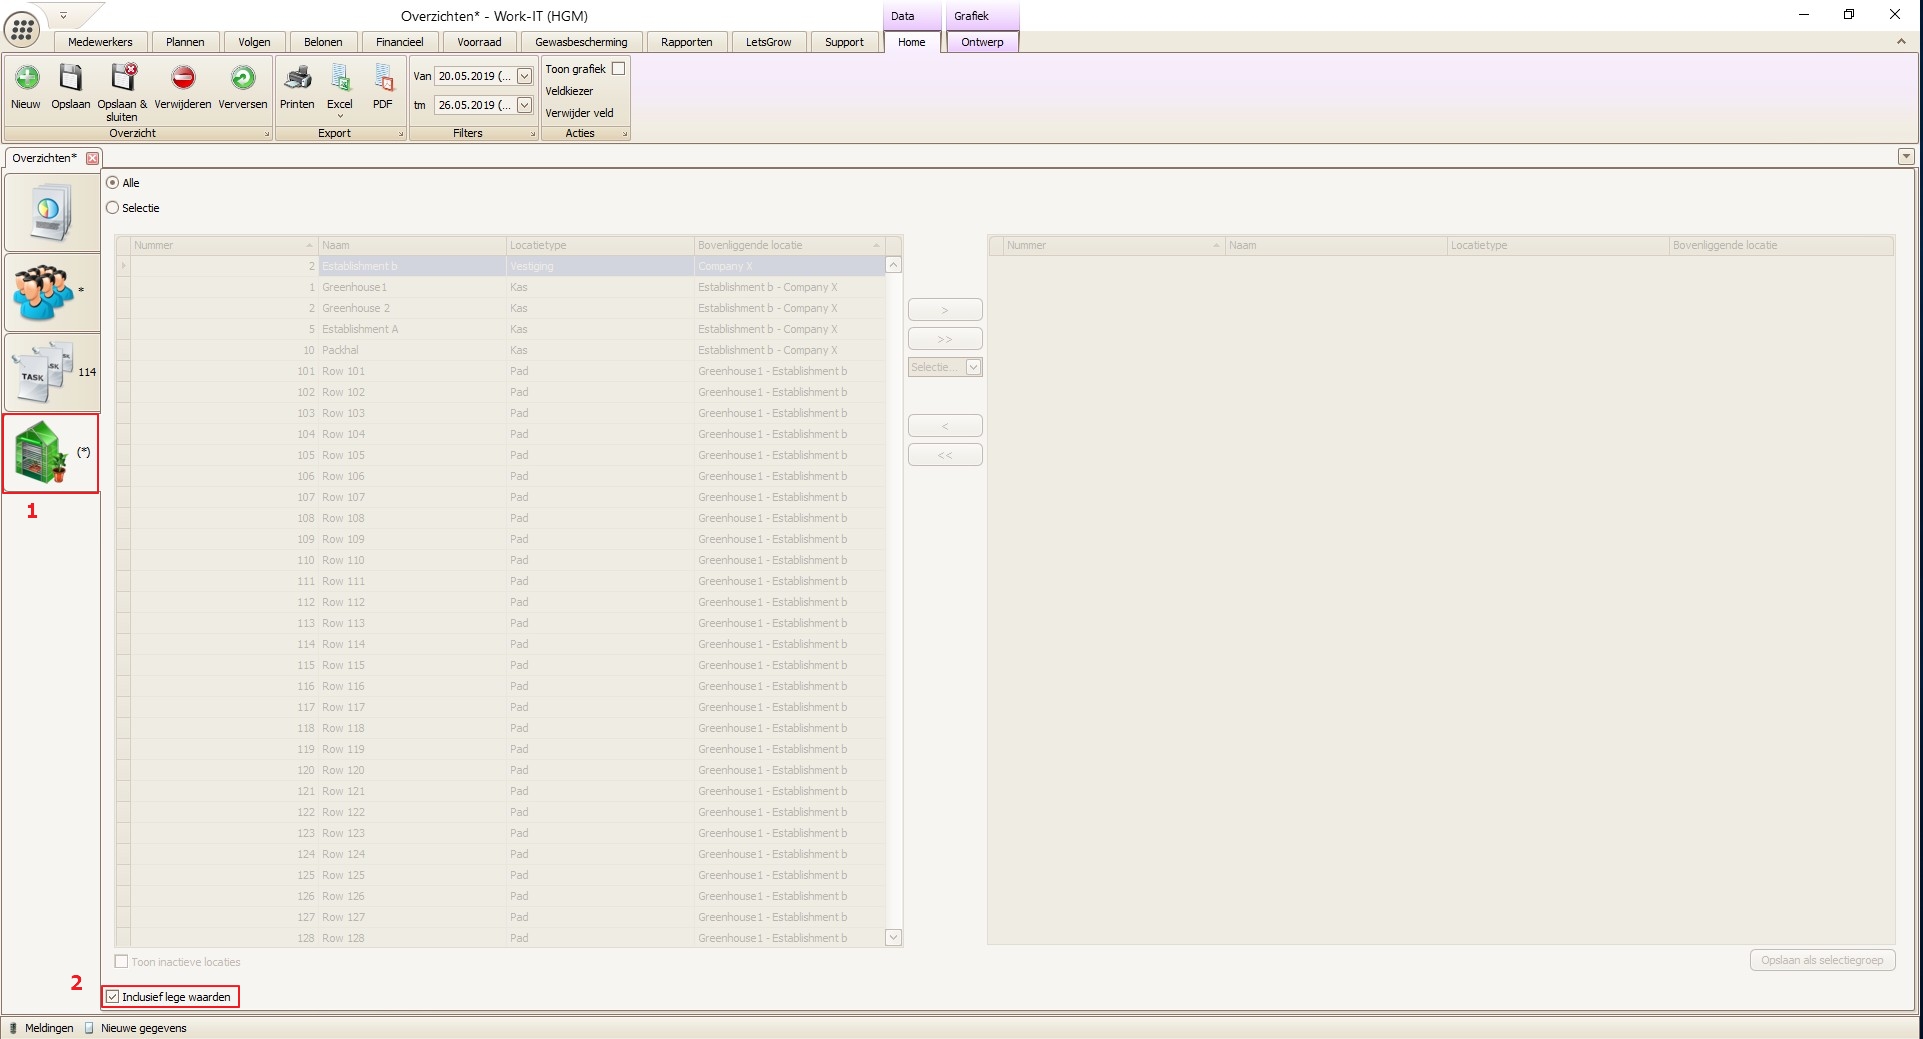Open the tm date dropdown
The height and width of the screenshot is (1039, 1923).
[524, 105]
